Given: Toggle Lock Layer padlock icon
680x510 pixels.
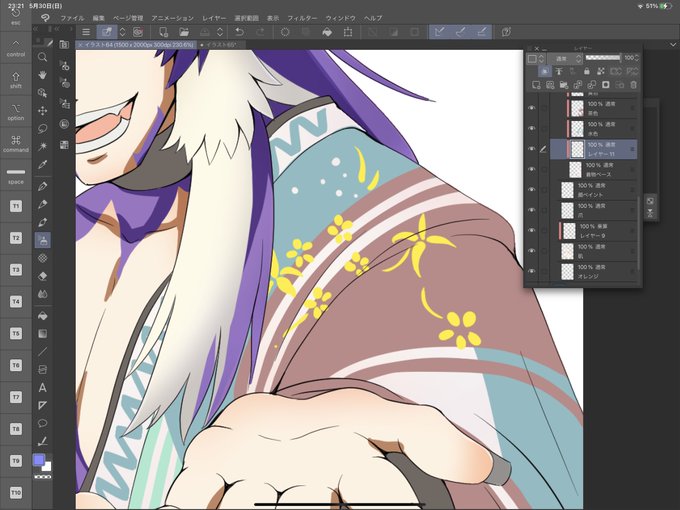Looking at the screenshot, I should pyautogui.click(x=587, y=71).
